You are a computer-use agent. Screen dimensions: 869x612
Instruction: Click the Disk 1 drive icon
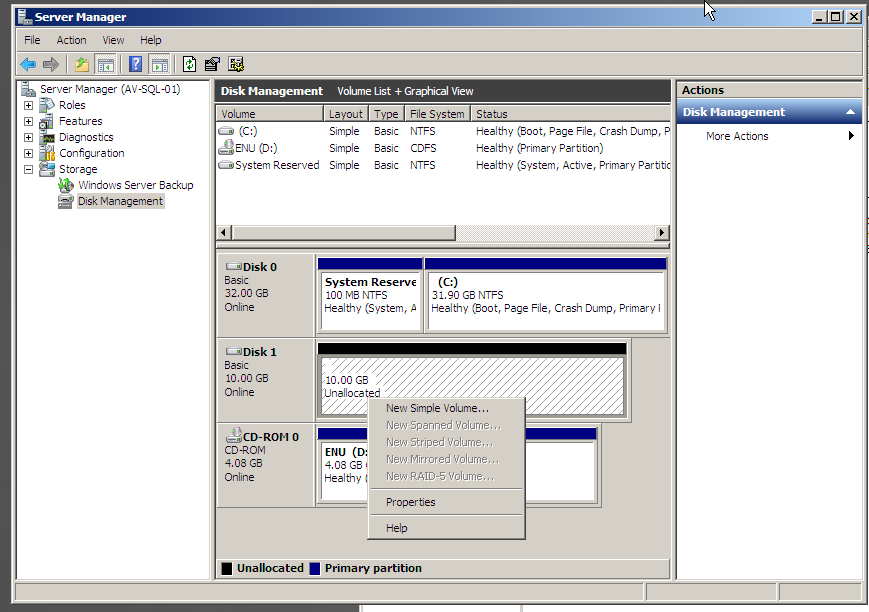click(x=234, y=351)
